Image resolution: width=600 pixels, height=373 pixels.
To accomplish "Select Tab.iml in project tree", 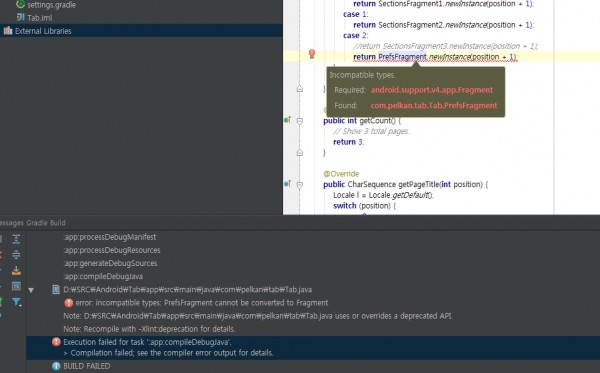I will [40, 18].
